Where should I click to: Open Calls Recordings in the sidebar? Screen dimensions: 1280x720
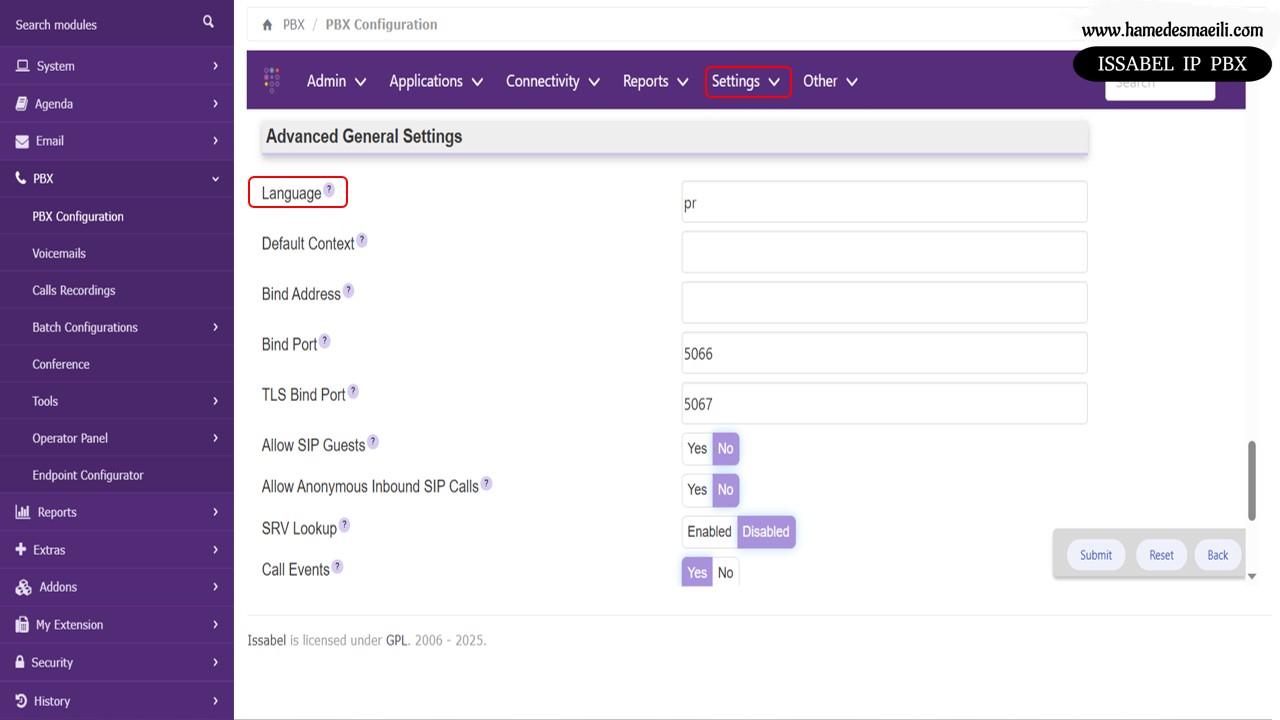point(74,290)
